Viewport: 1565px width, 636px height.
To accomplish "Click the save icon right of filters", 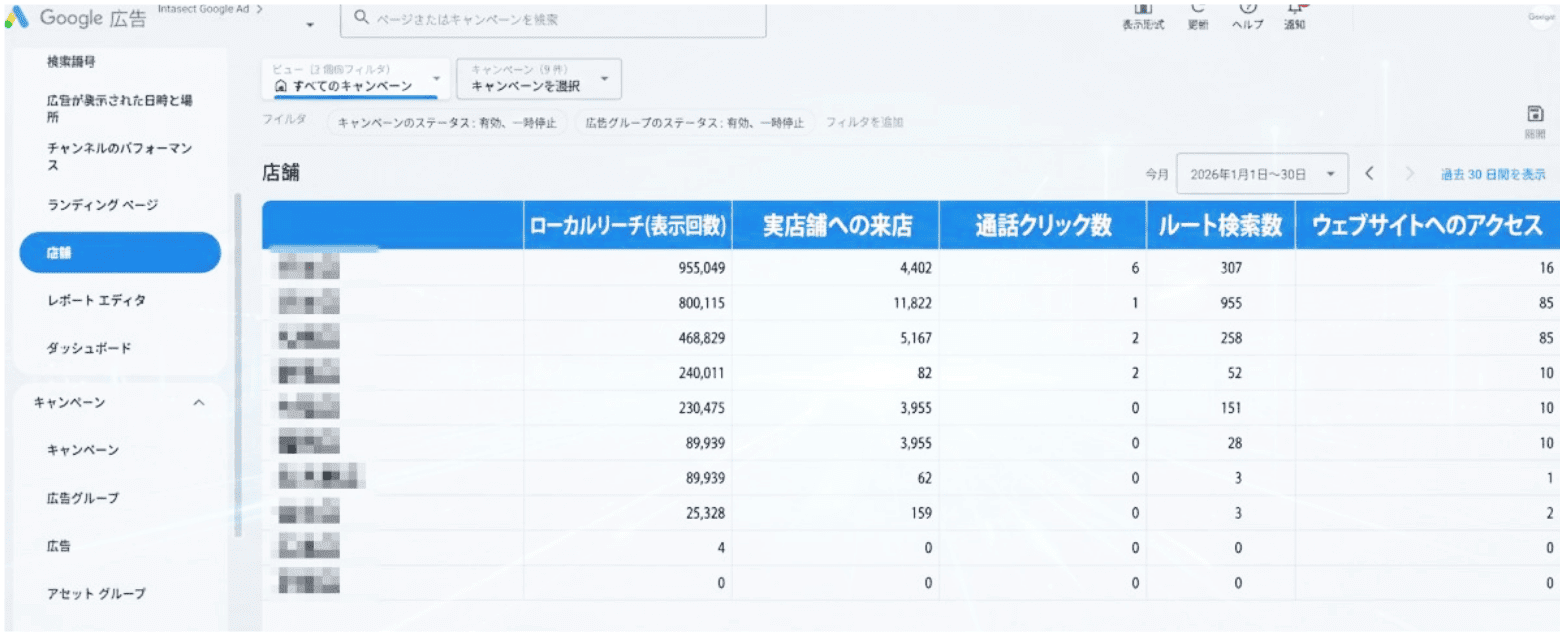I will (x=1535, y=115).
